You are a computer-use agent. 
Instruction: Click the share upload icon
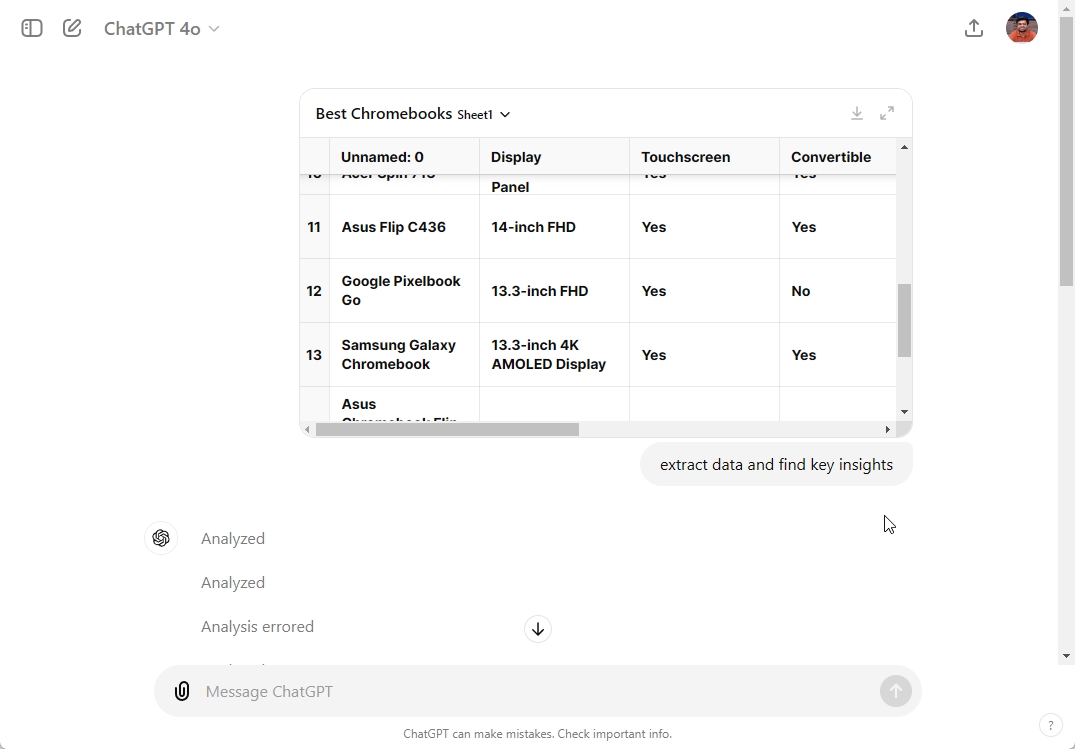click(x=973, y=28)
